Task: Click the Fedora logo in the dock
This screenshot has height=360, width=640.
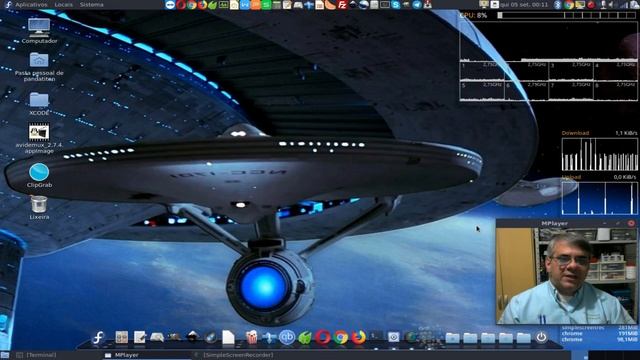Action: pyautogui.click(x=98, y=337)
